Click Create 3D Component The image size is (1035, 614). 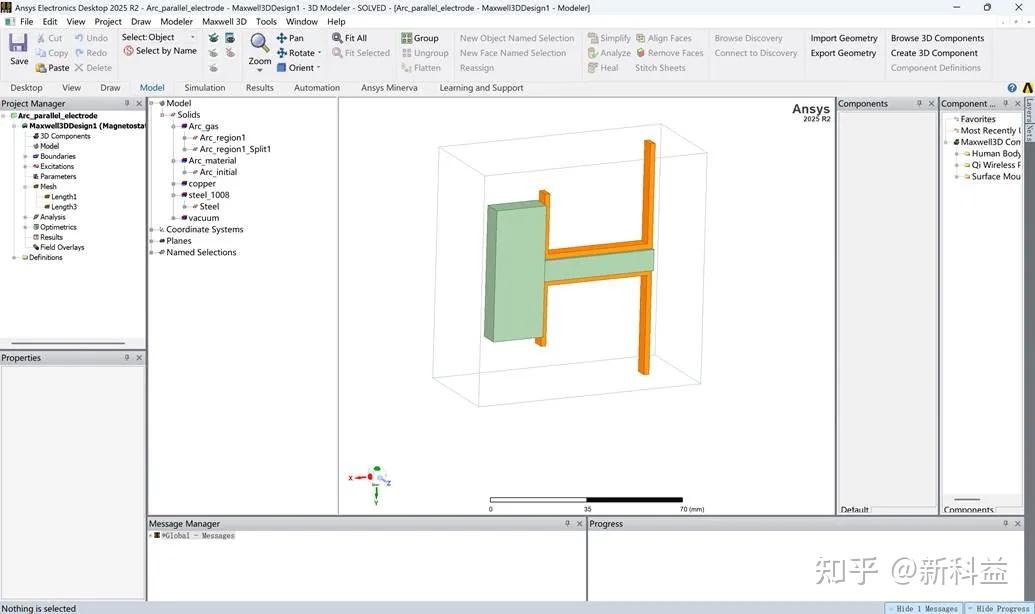click(x=934, y=53)
